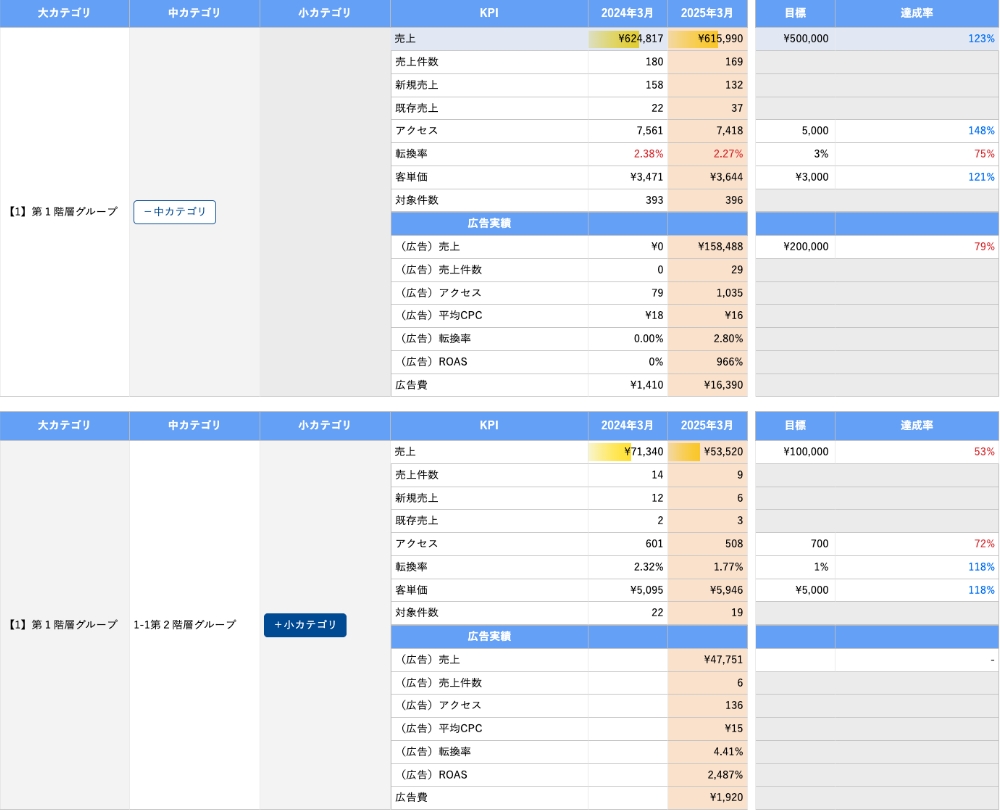Select the 目標 header in bottom table

[x=794, y=425]
